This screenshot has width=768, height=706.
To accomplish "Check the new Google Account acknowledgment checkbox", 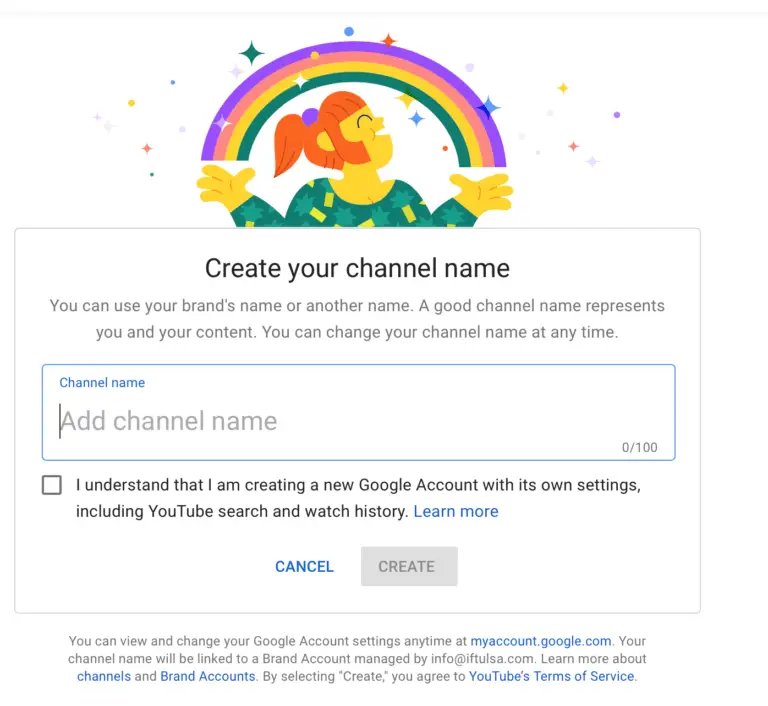I will (x=52, y=485).
